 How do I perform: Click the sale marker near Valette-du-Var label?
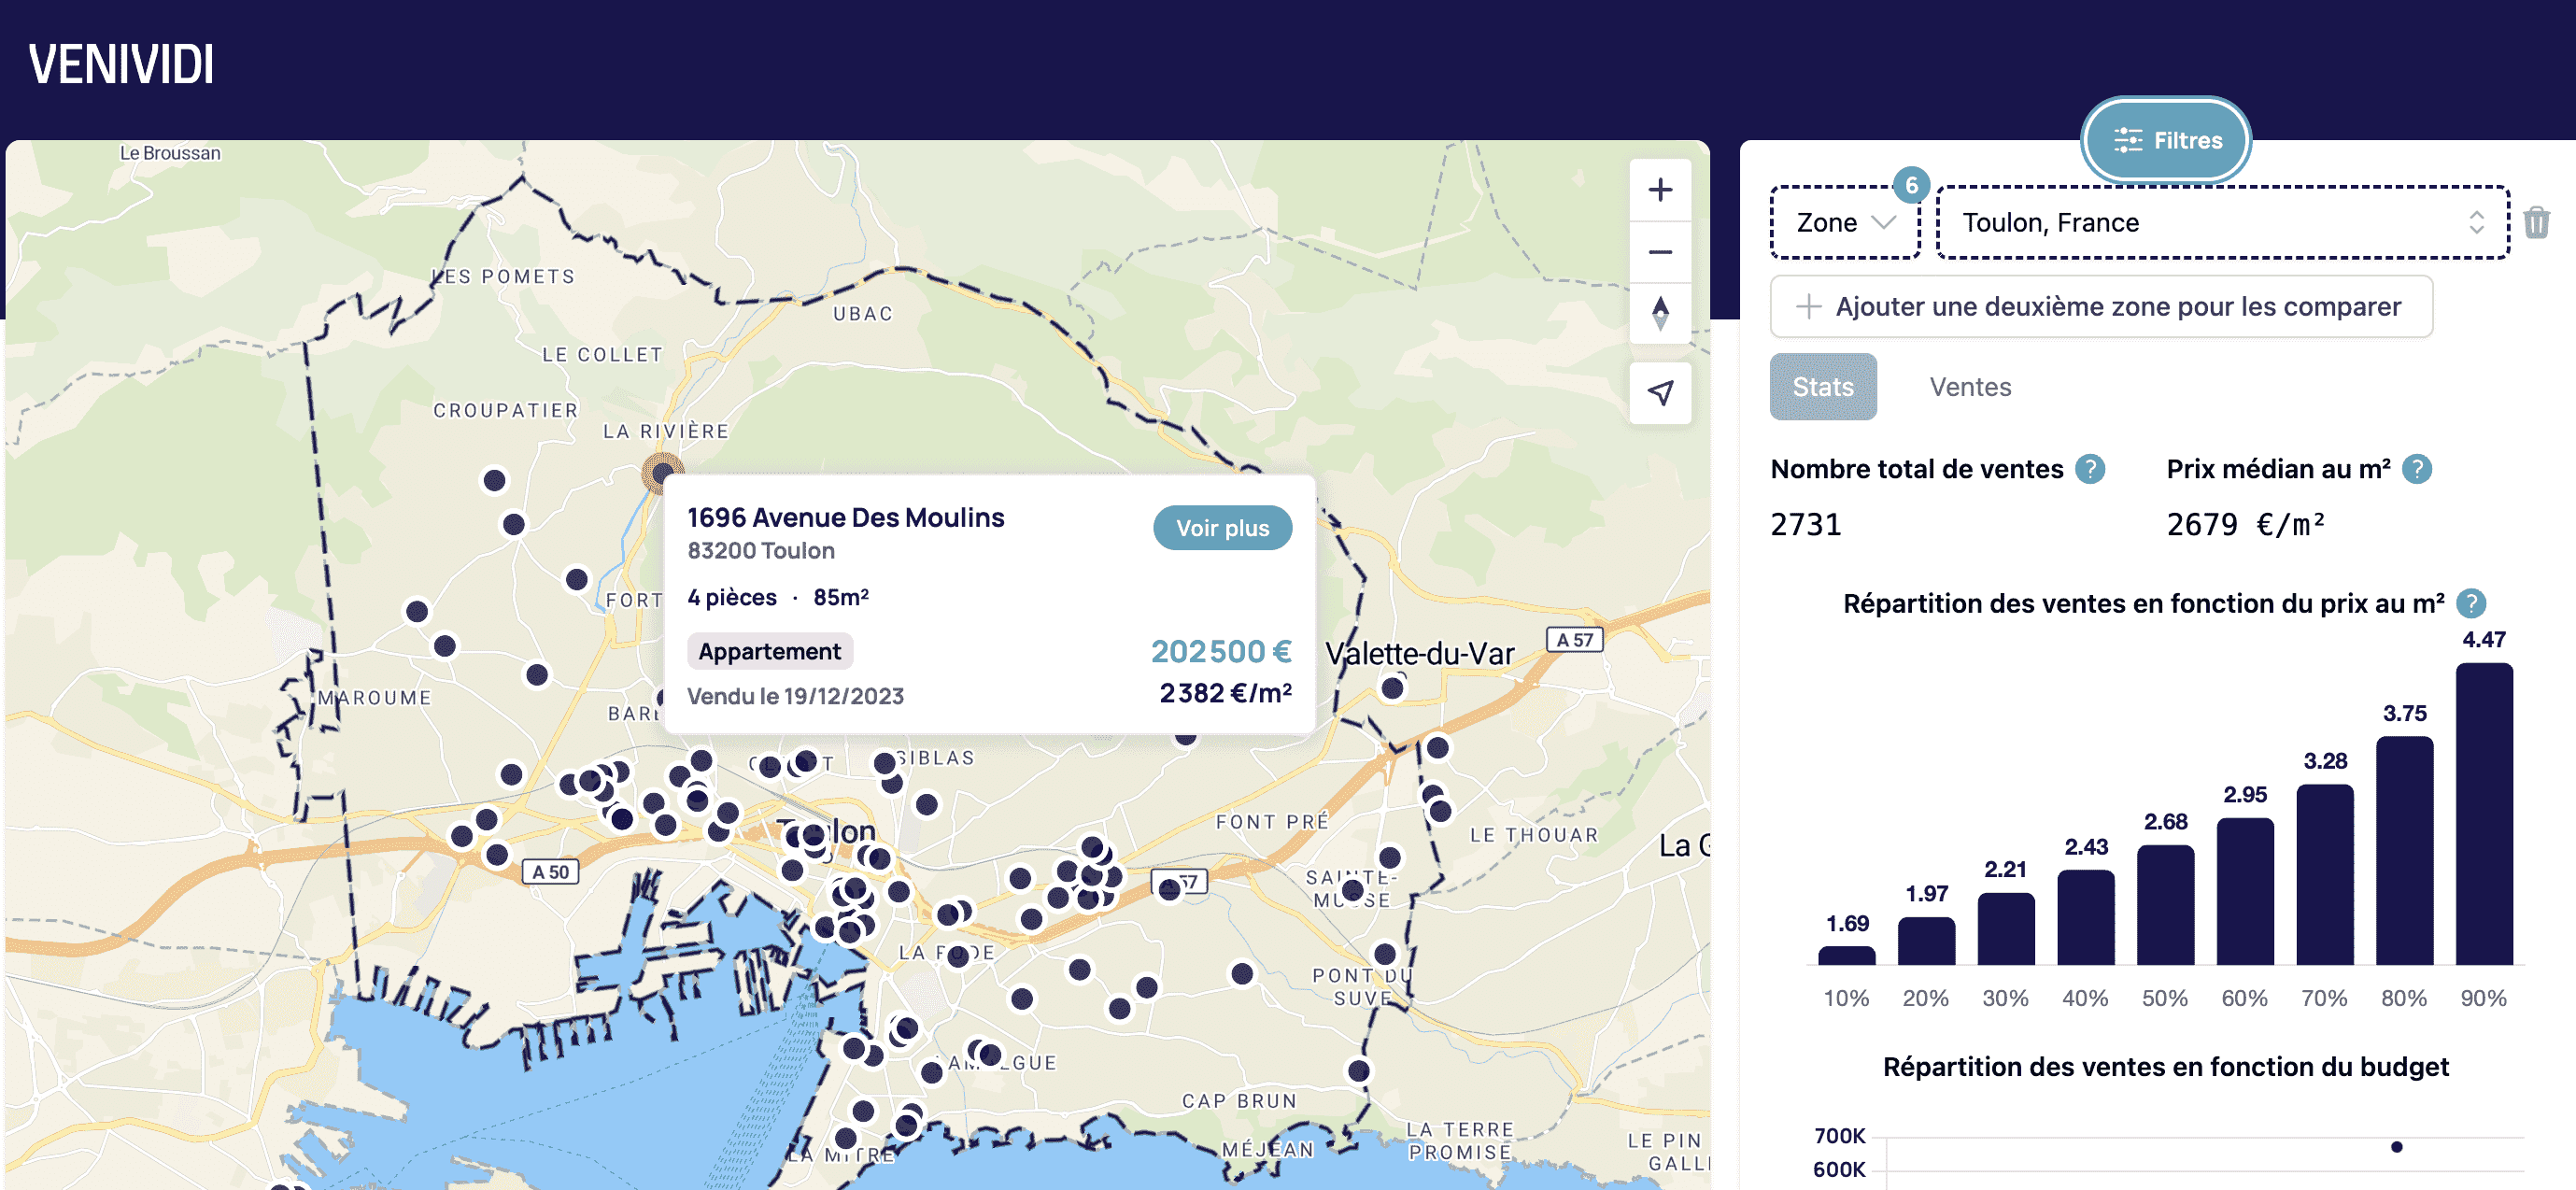[x=1392, y=688]
